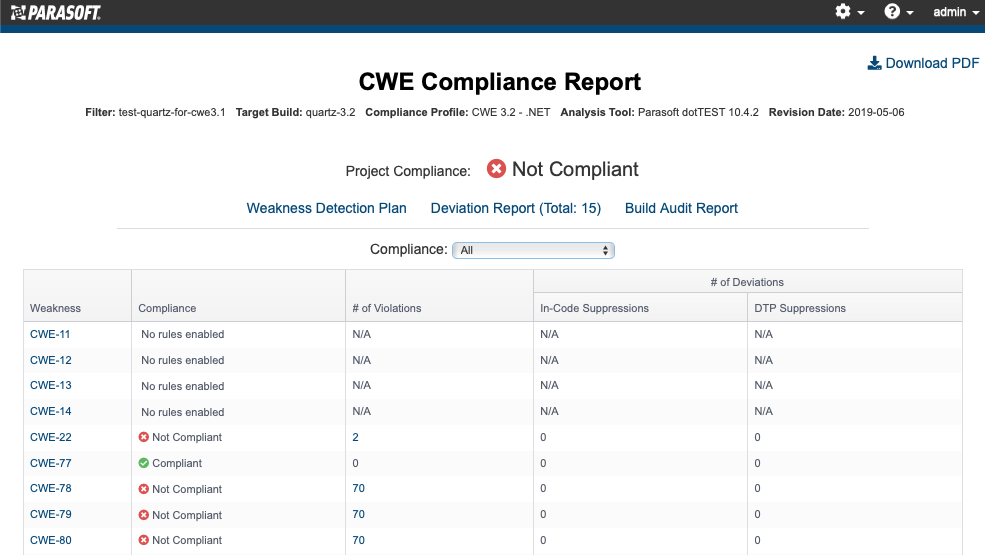Click the CWE Compliance Report title
The width and height of the screenshot is (985, 555).
click(x=499, y=82)
